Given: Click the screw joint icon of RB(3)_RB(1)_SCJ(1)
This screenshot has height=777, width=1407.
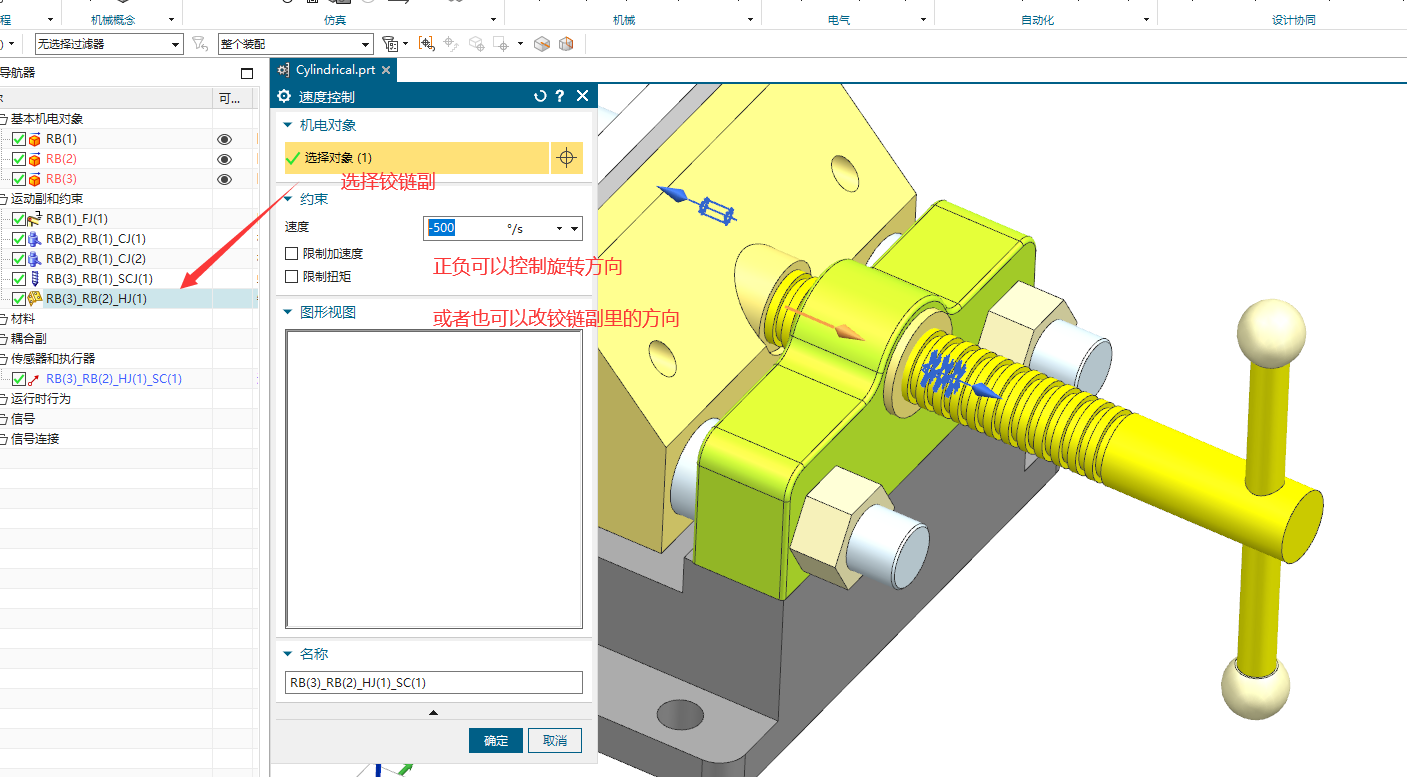Looking at the screenshot, I should pyautogui.click(x=35, y=279).
